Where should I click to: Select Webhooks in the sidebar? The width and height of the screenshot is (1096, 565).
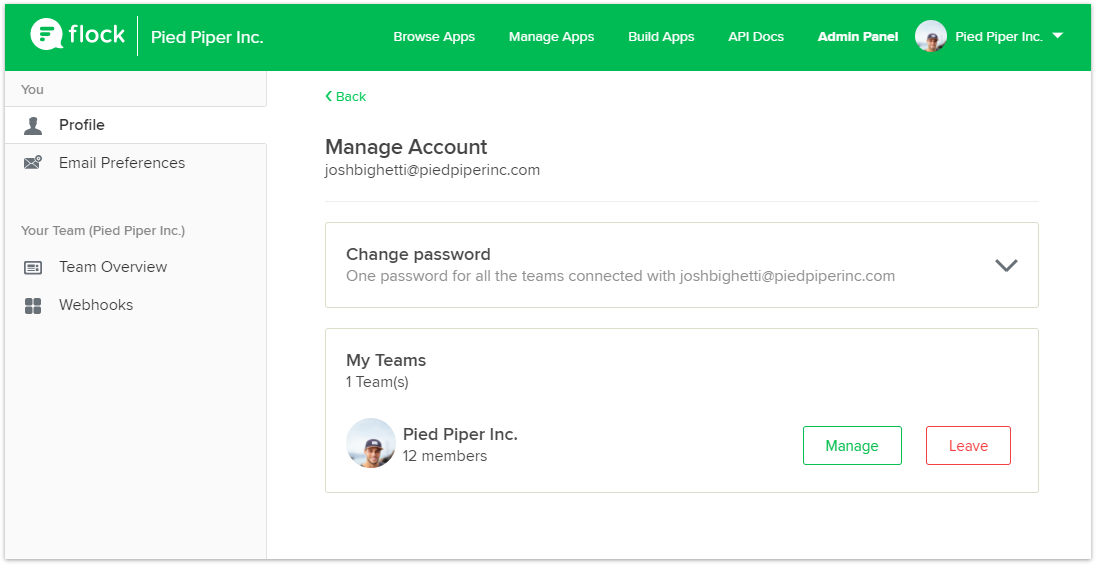tap(136, 305)
